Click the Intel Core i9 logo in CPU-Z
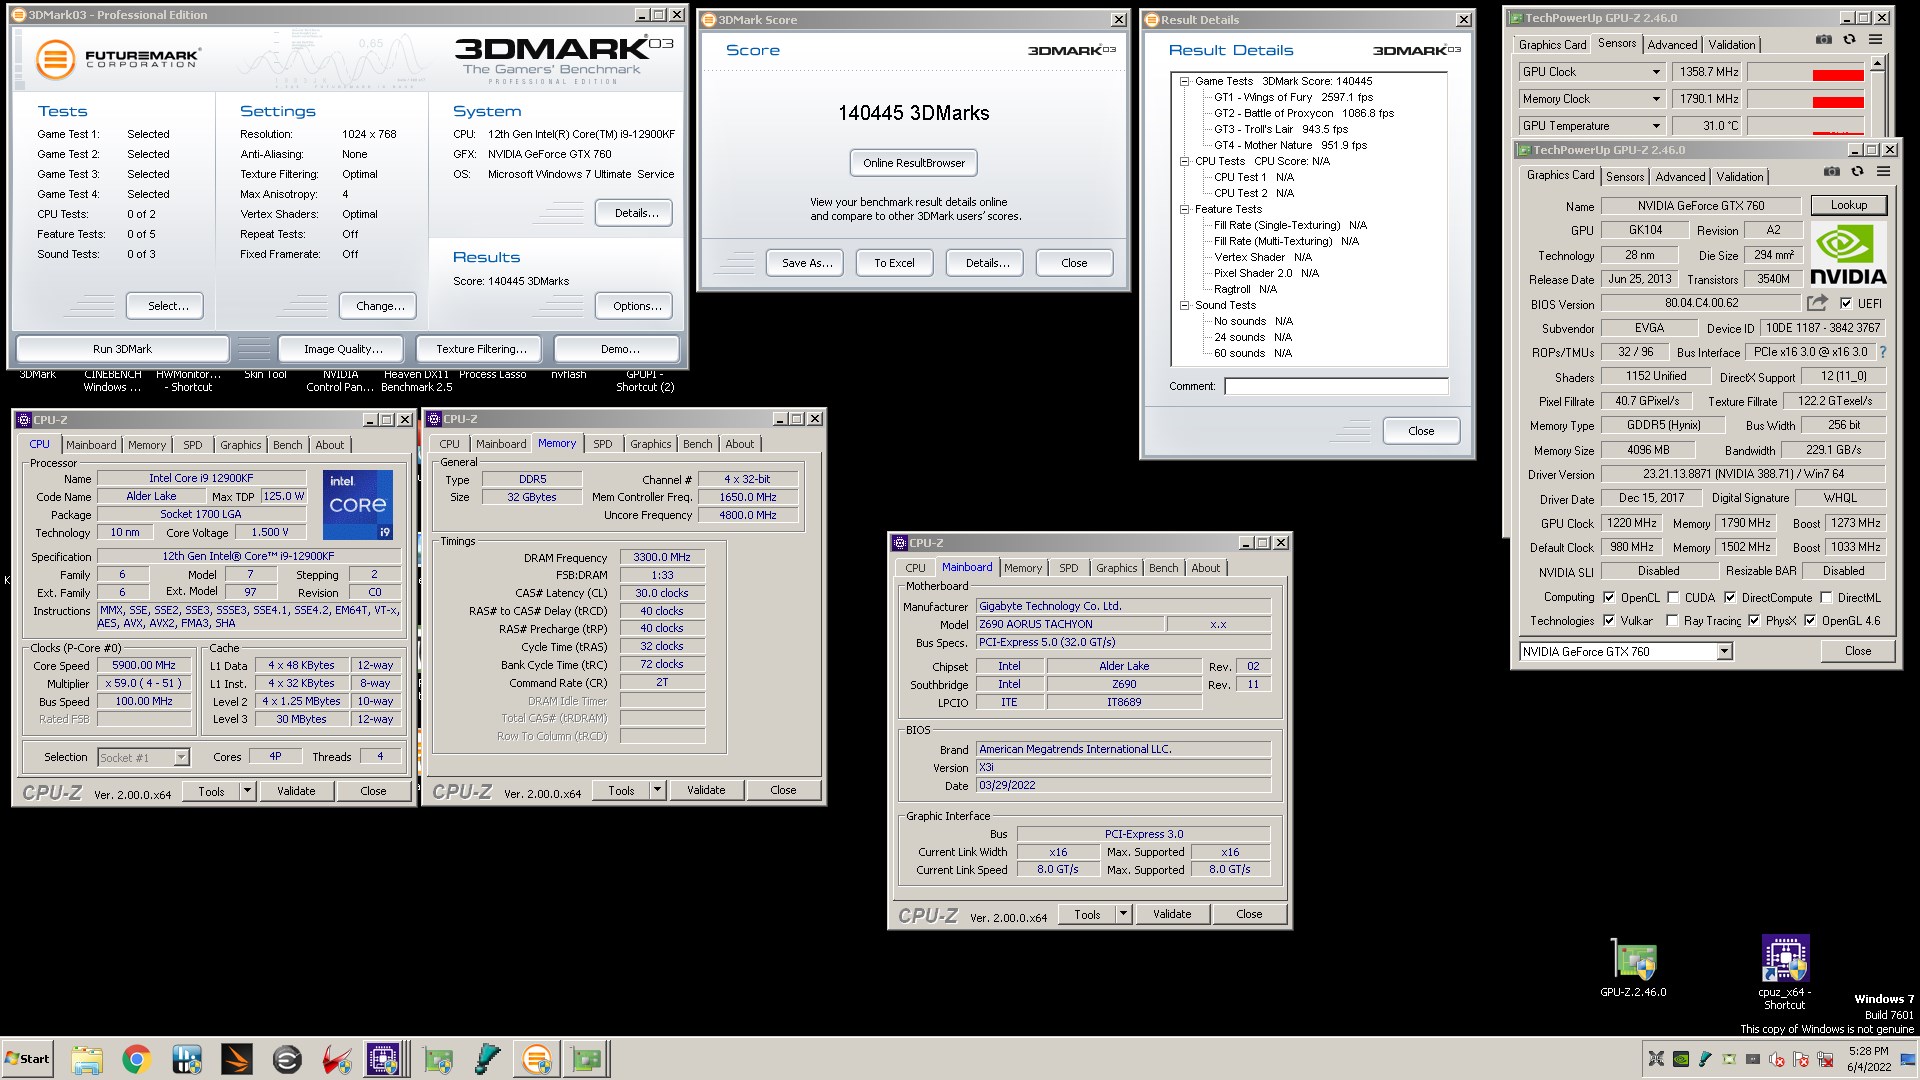Screen dimensions: 1920x1080 point(357,505)
